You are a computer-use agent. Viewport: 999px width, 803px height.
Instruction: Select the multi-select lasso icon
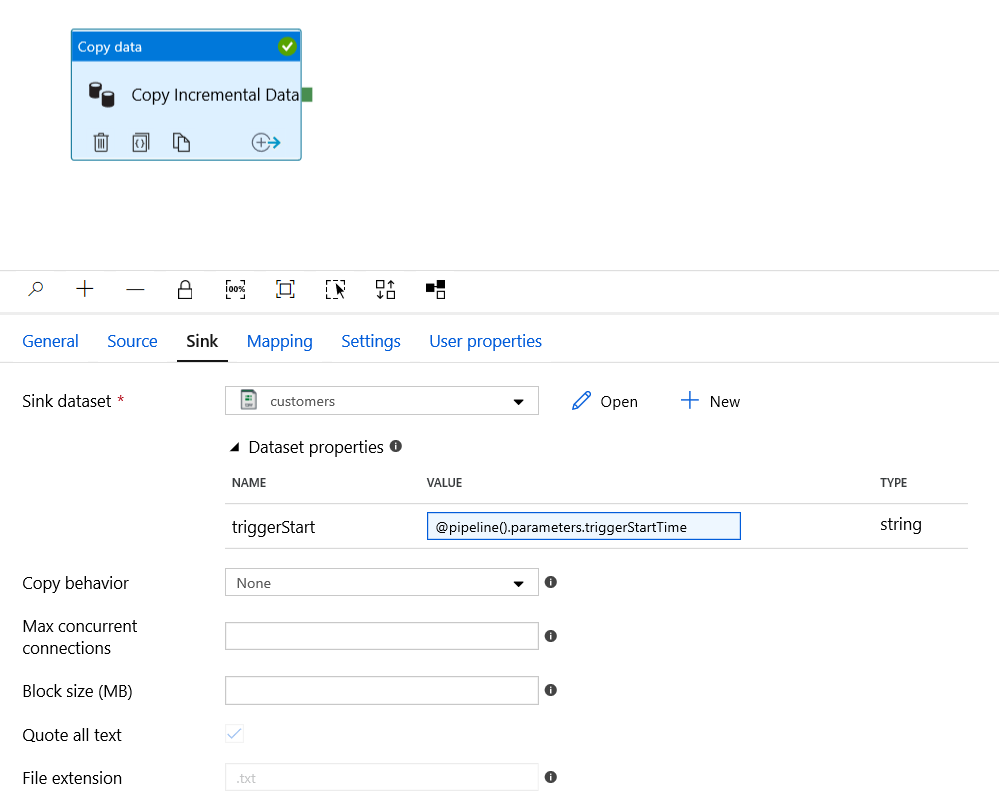pos(335,289)
